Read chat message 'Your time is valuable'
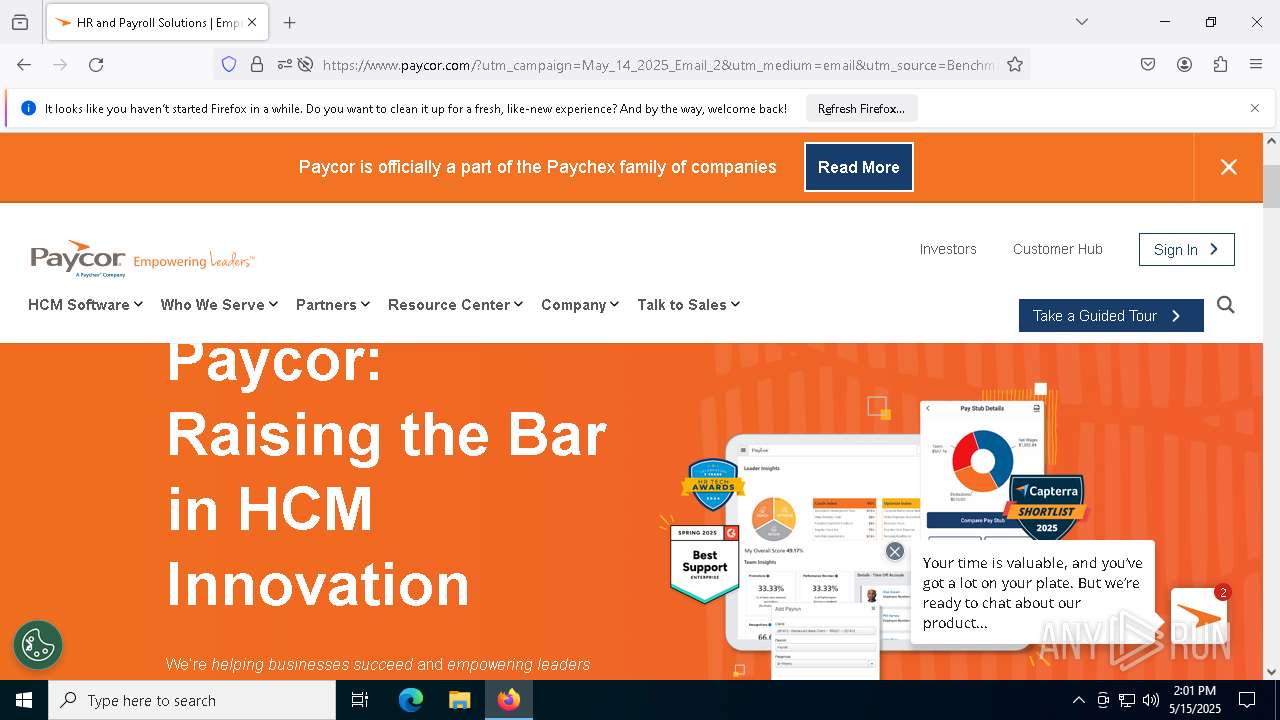The image size is (1280, 720). coord(1033,593)
